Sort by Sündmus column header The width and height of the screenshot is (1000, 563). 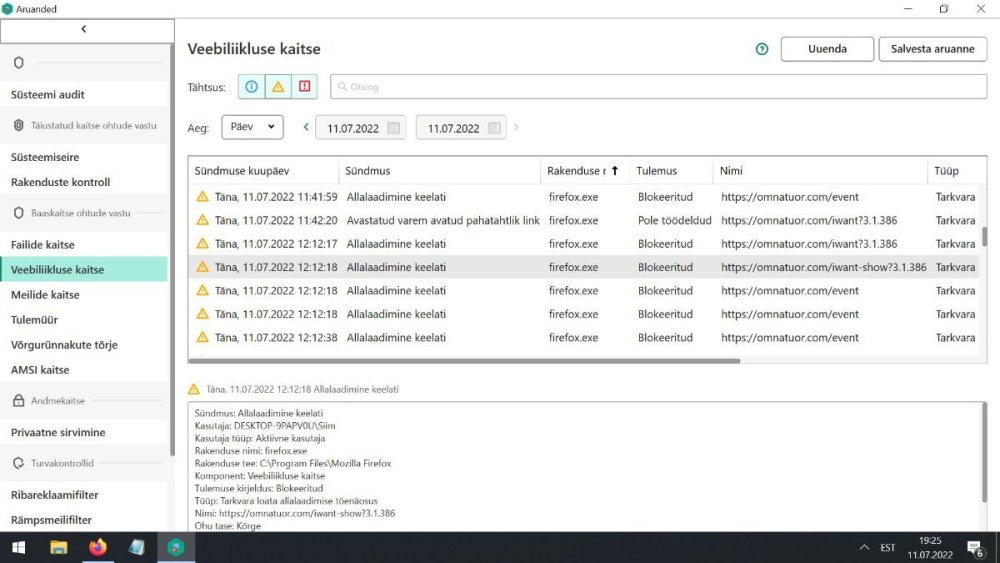tap(439, 171)
